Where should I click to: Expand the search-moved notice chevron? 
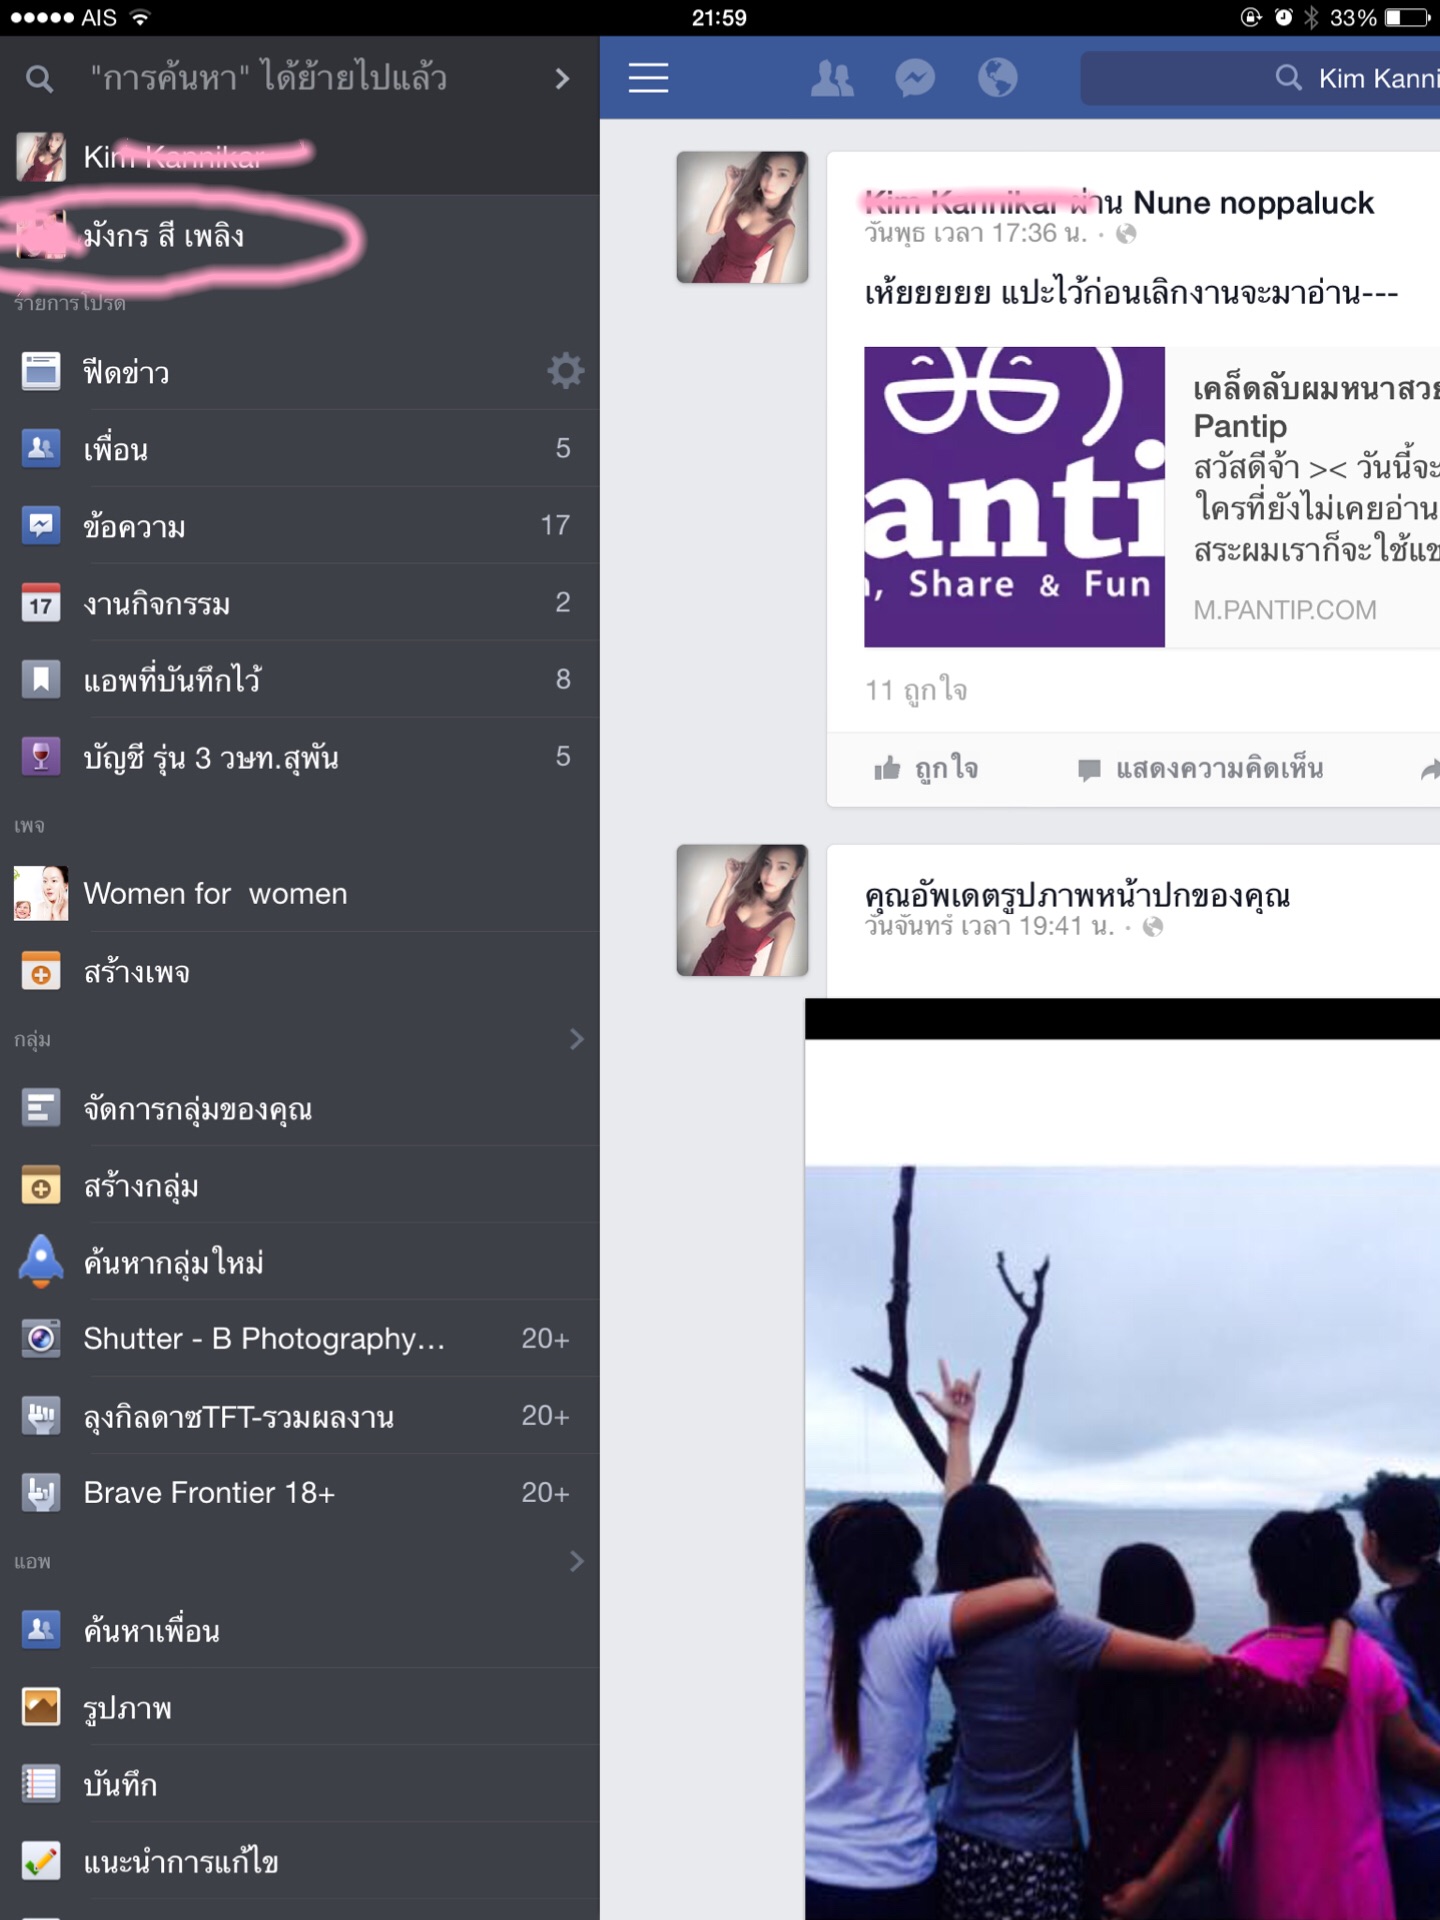[x=562, y=79]
